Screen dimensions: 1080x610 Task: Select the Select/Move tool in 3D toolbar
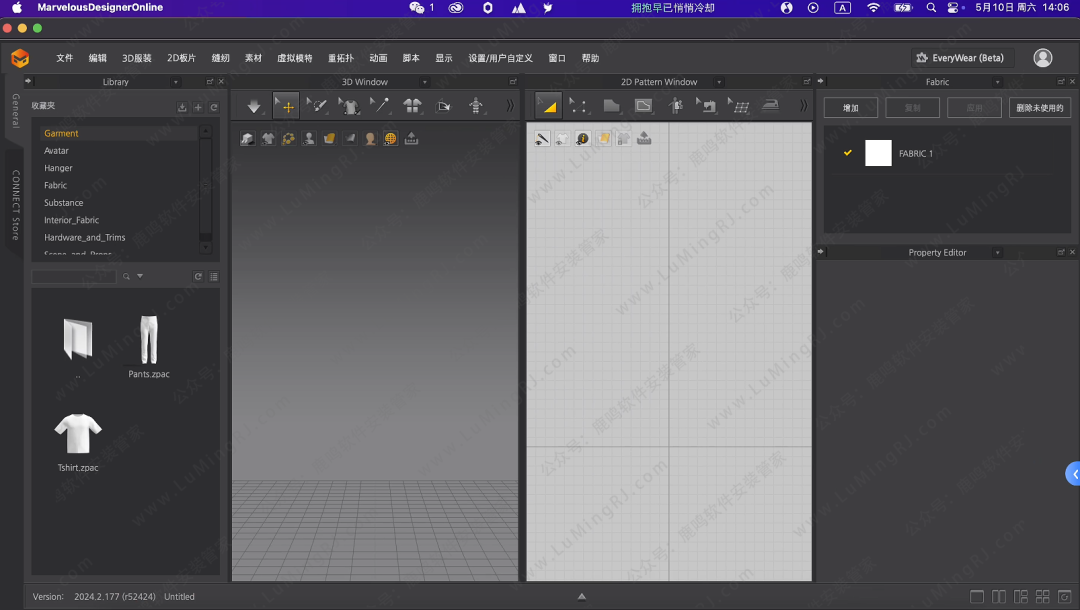click(x=286, y=106)
